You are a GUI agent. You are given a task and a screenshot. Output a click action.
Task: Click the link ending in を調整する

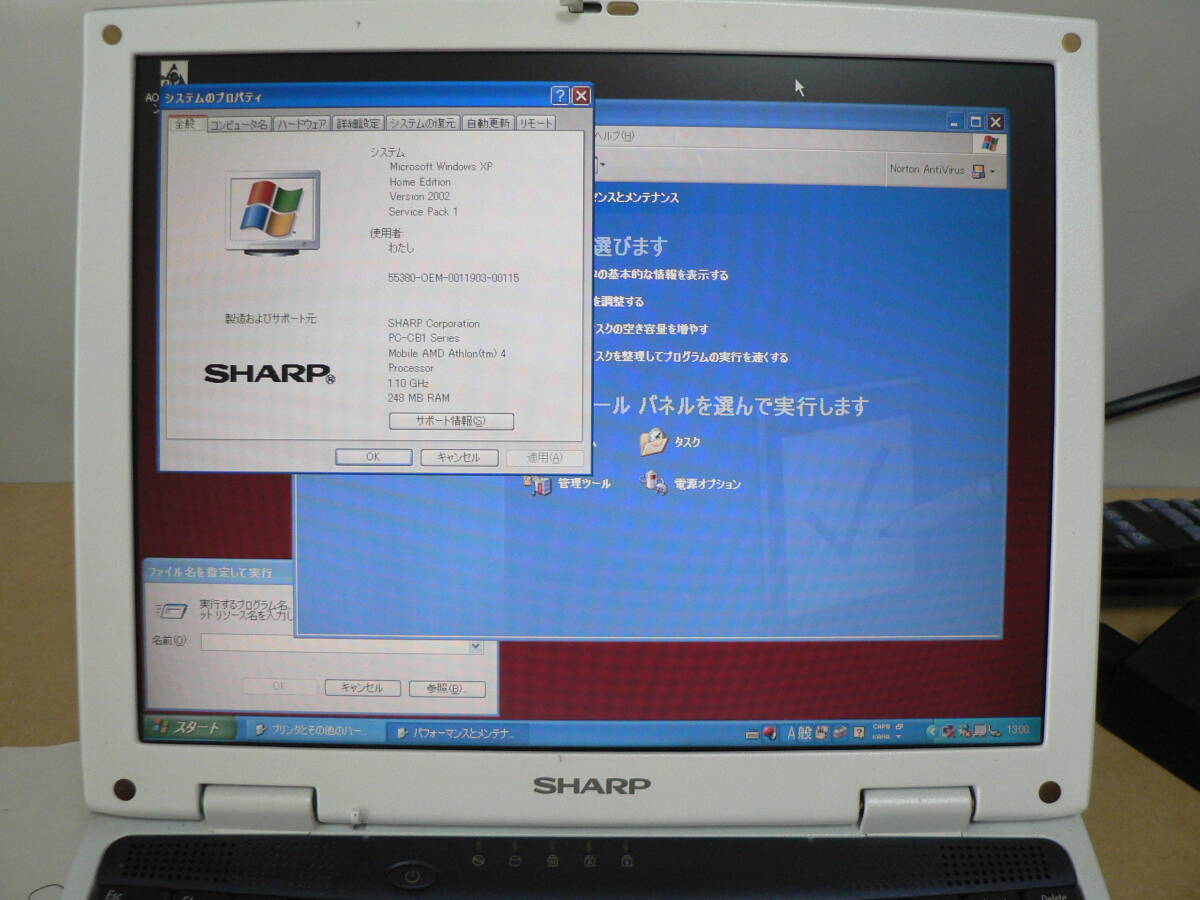click(x=619, y=301)
